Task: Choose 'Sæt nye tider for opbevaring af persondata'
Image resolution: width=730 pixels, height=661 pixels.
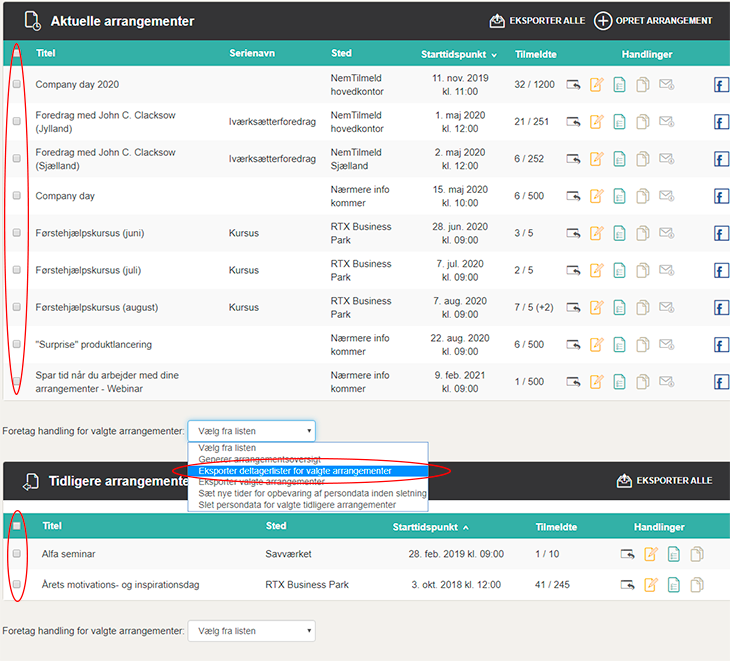Action: 308,493
